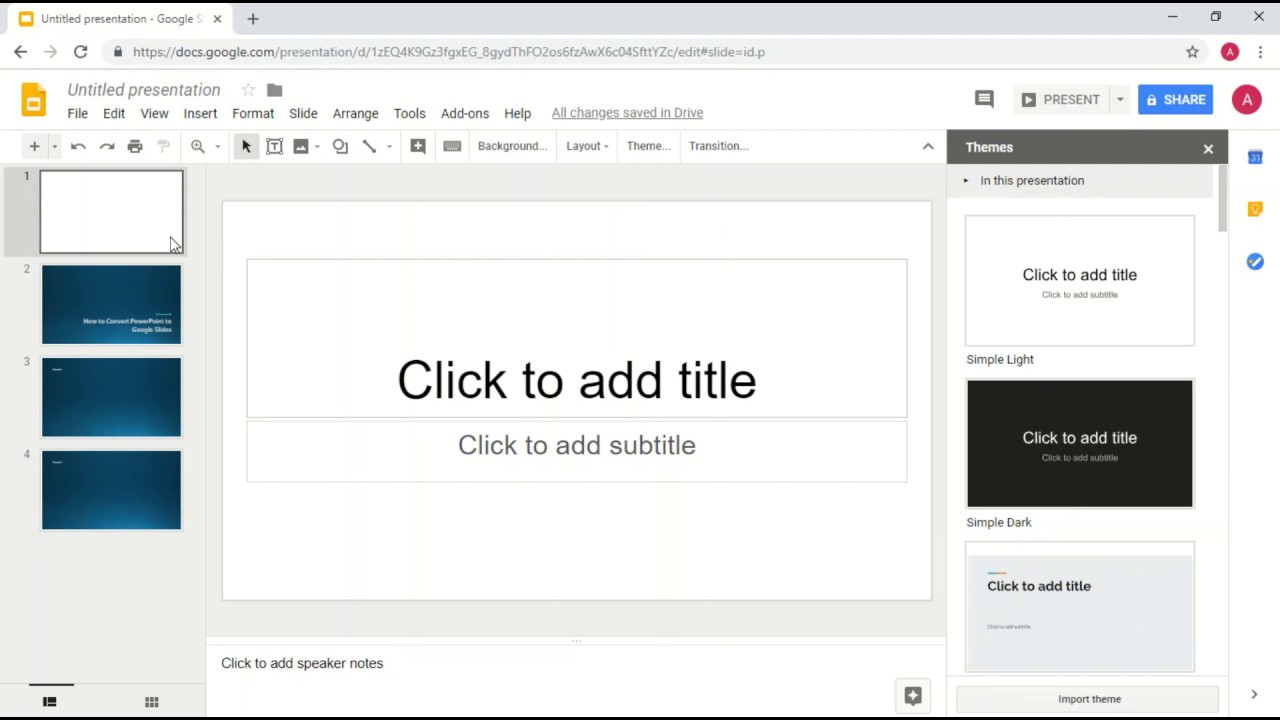
Task: Select the Shape tool
Action: 340,146
